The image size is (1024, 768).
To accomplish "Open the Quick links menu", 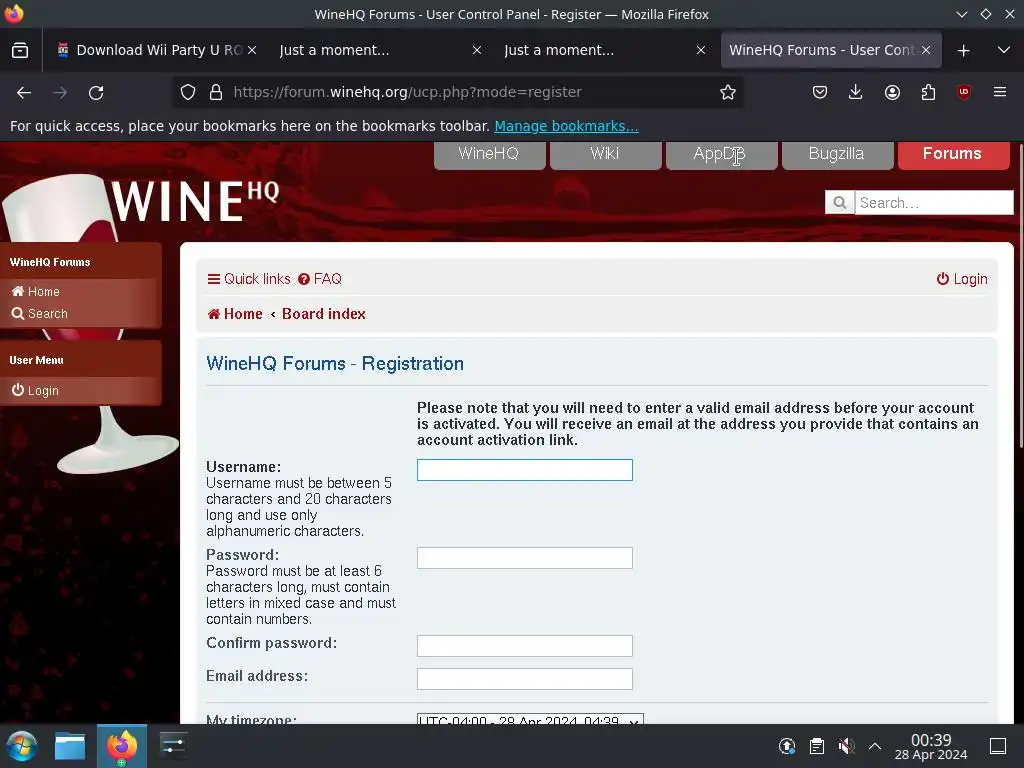I will 249,279.
